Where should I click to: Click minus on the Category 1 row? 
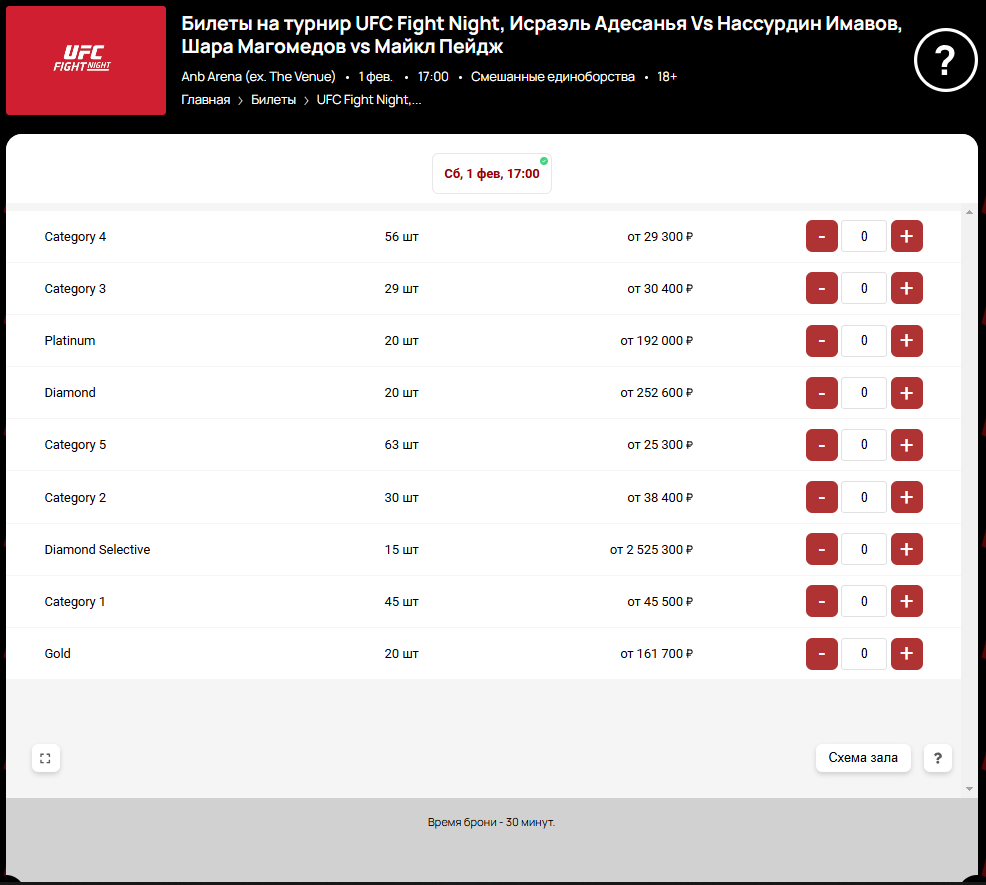pyautogui.click(x=821, y=601)
